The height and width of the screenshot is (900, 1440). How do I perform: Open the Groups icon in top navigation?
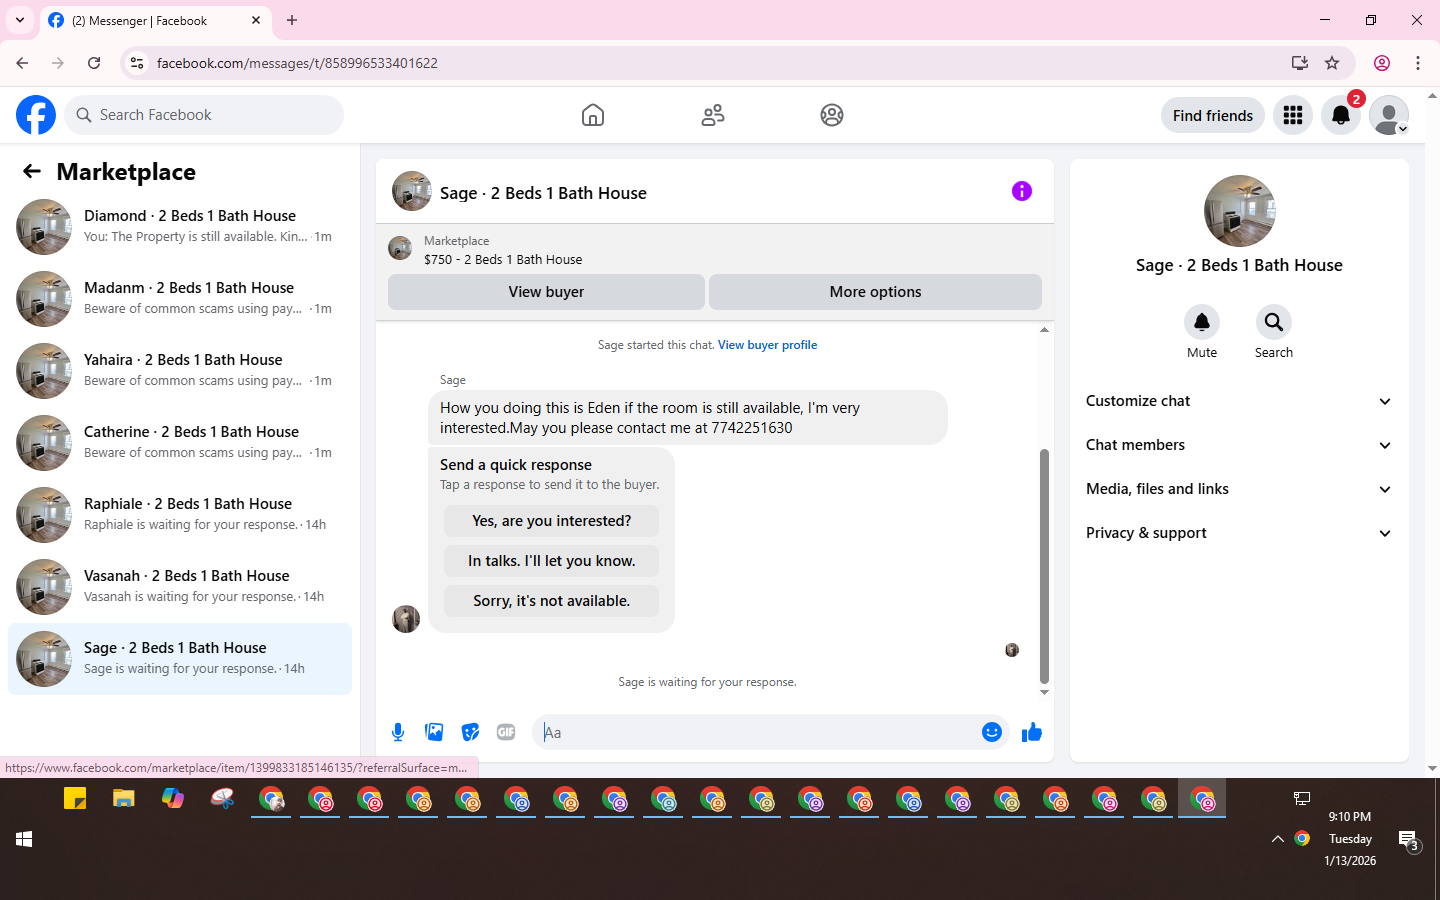pyautogui.click(x=832, y=115)
